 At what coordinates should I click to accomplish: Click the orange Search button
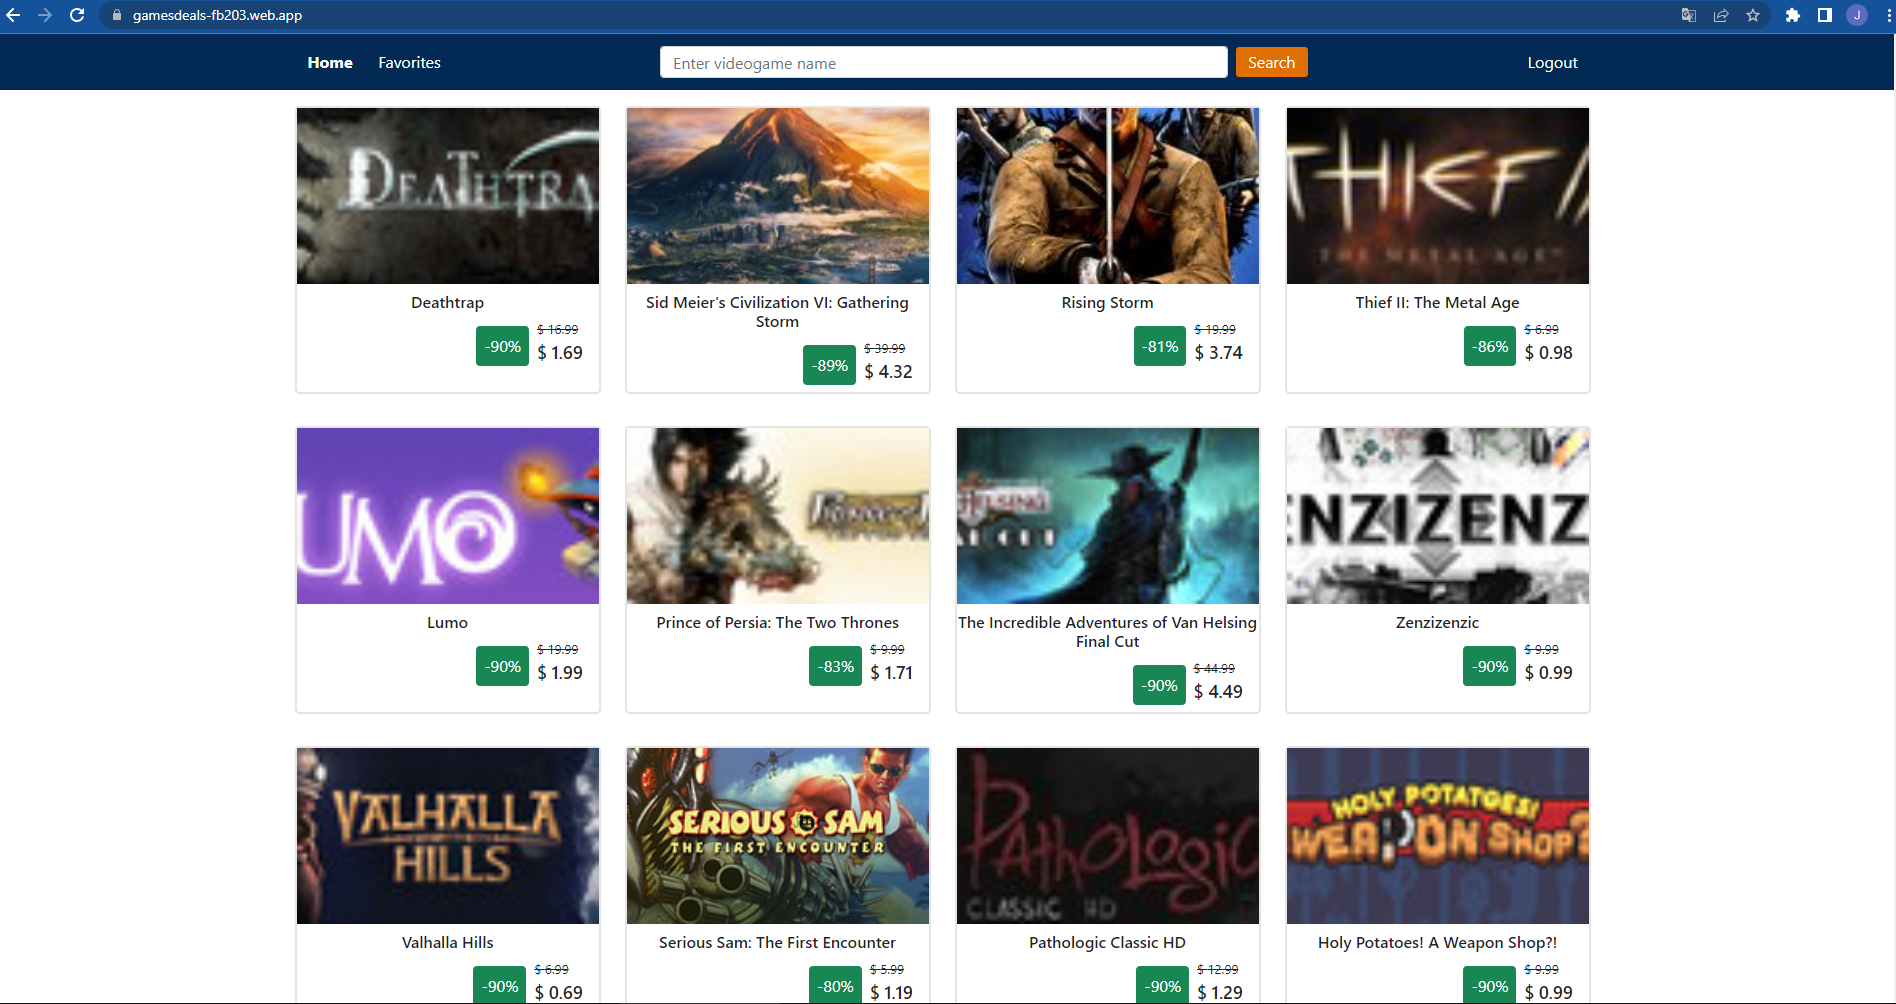click(x=1271, y=62)
